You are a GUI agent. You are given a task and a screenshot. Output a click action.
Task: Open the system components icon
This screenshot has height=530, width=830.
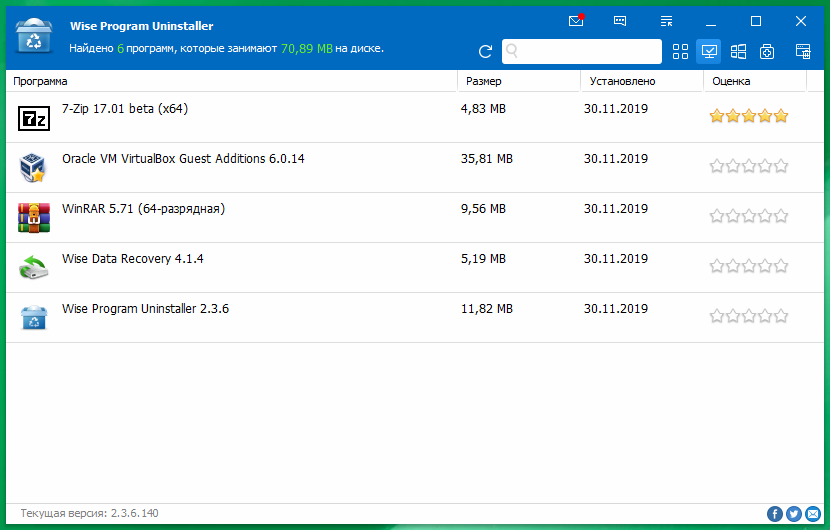point(767,51)
